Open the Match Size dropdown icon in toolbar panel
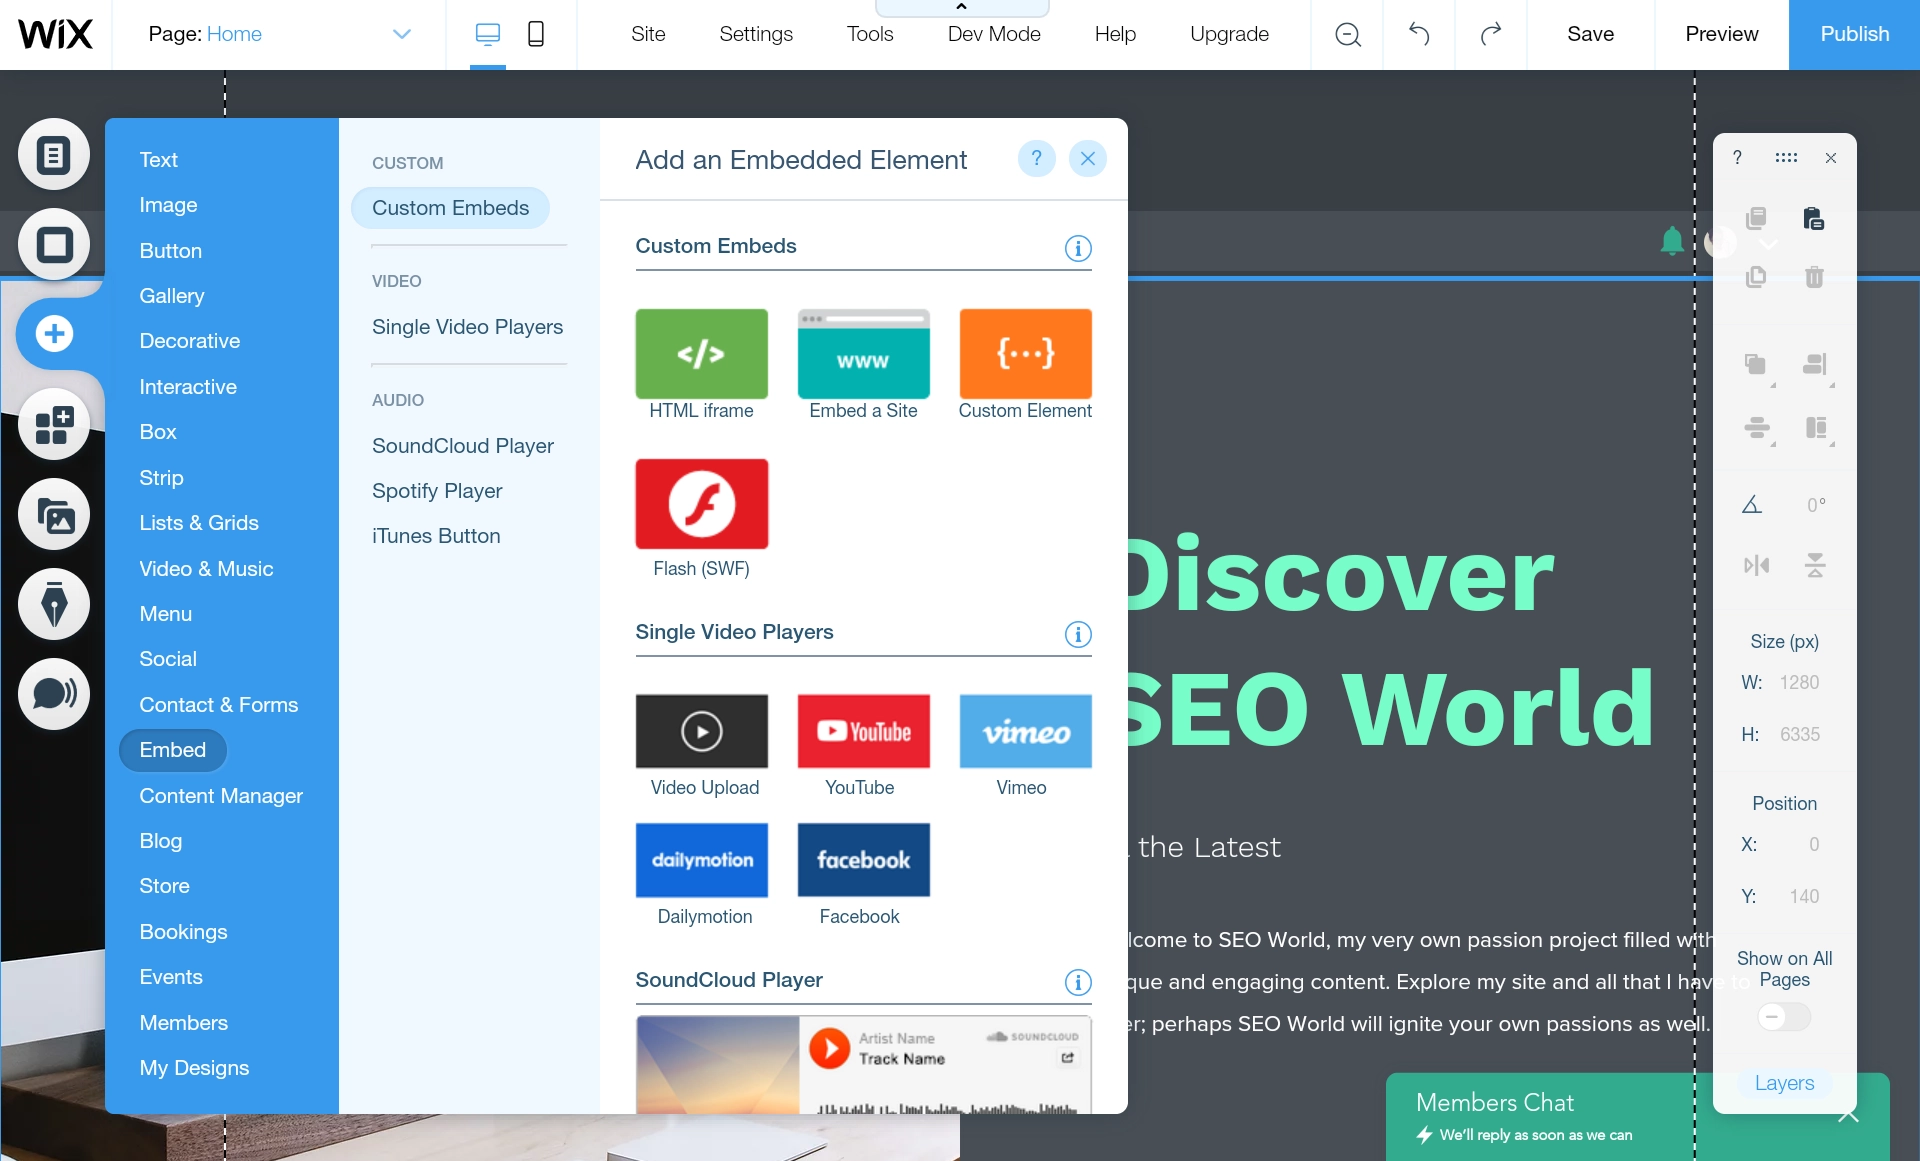Viewport: 1920px width, 1161px height. 1816,429
